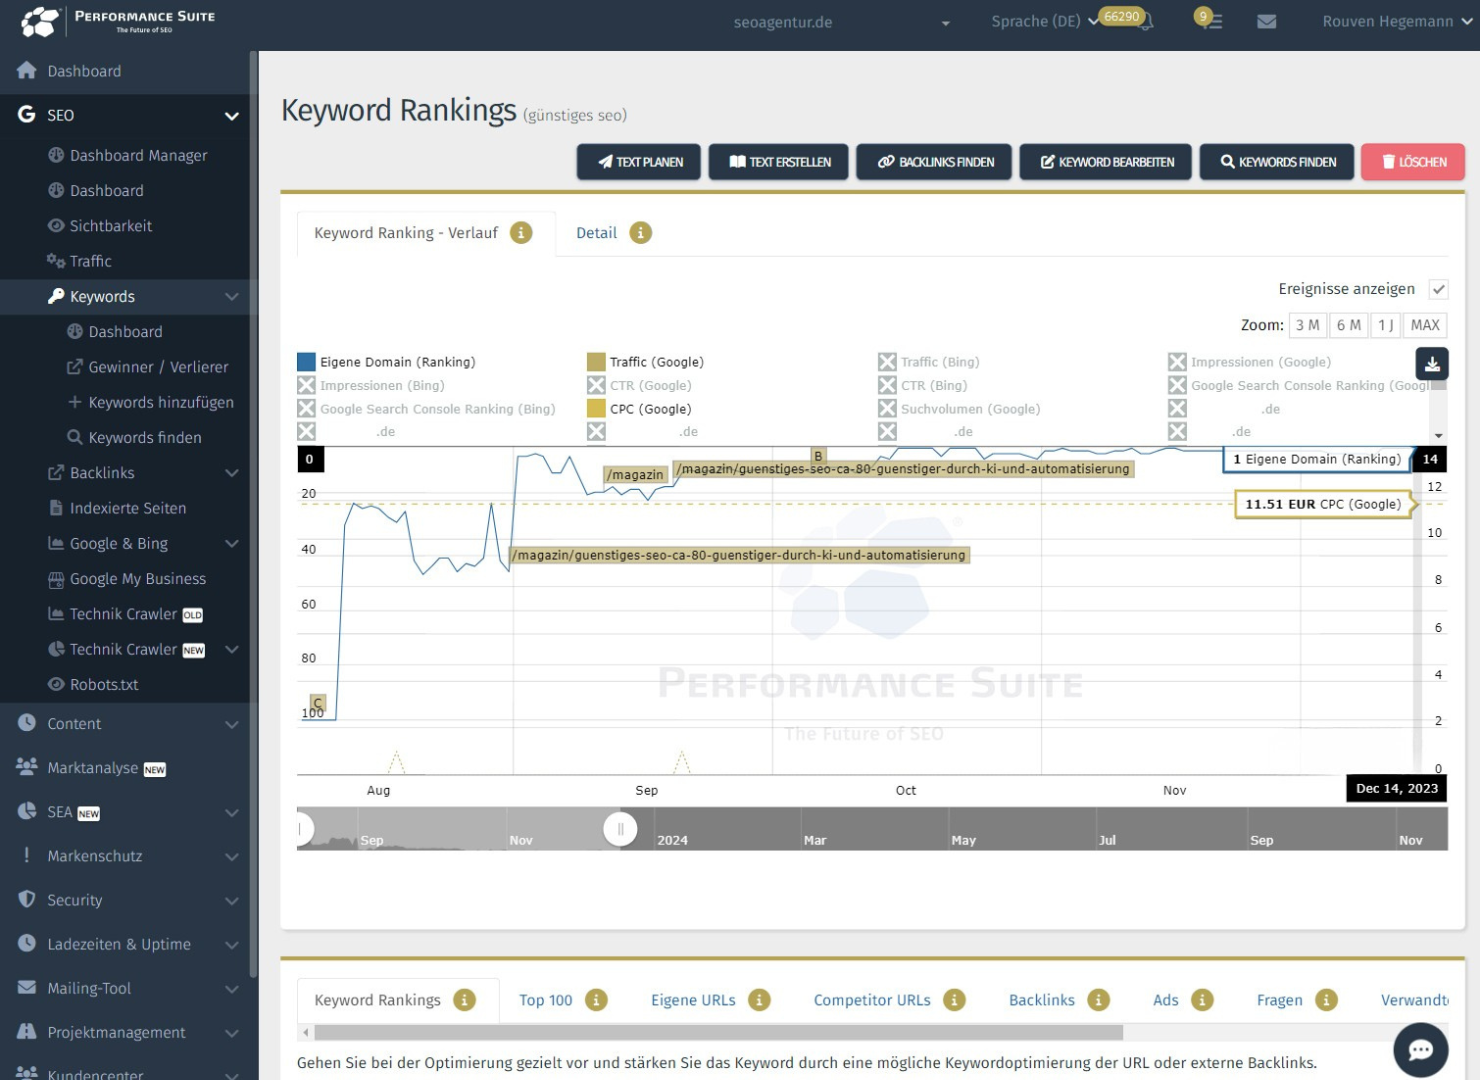Click the right timeline range slider handle
1480x1080 pixels.
(620, 829)
